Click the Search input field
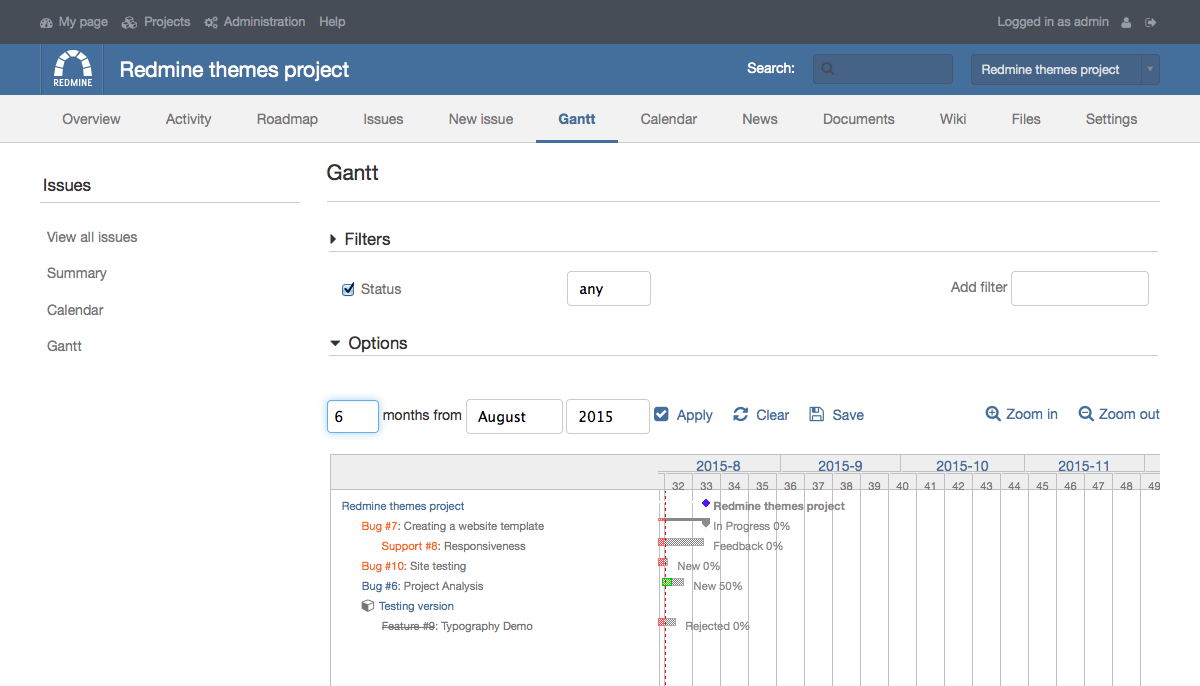Image resolution: width=1200 pixels, height=686 pixels. [x=883, y=69]
